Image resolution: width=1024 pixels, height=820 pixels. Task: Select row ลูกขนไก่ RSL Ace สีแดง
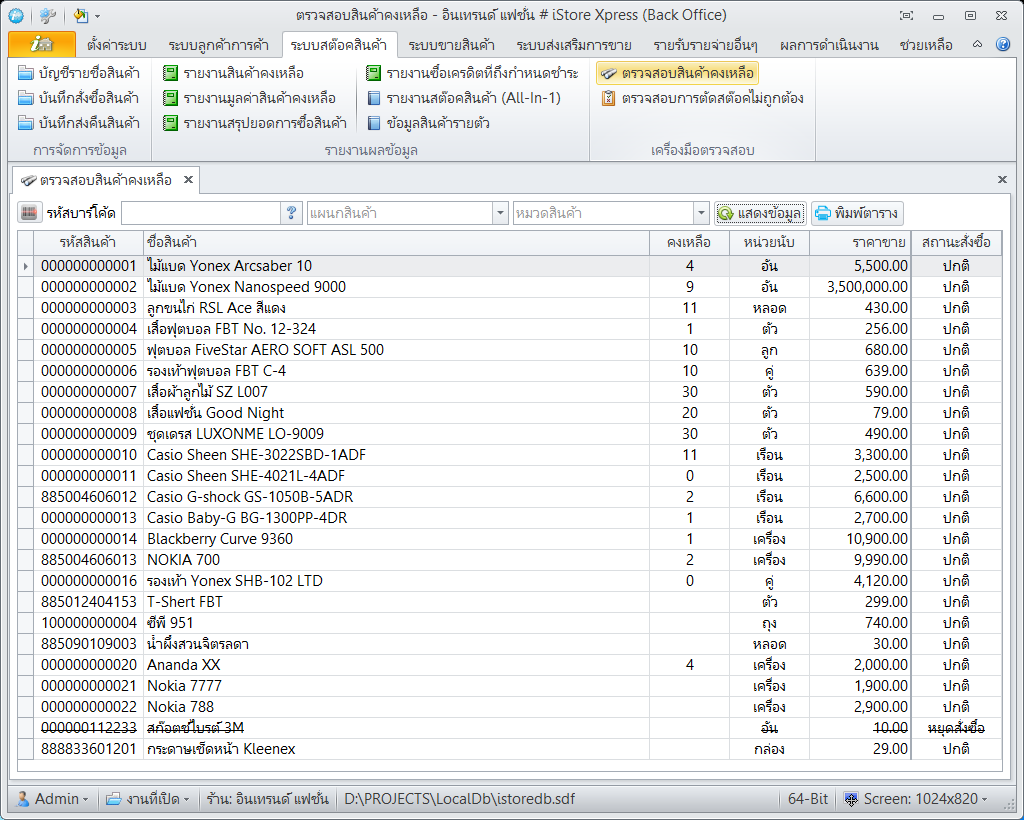[x=509, y=308]
